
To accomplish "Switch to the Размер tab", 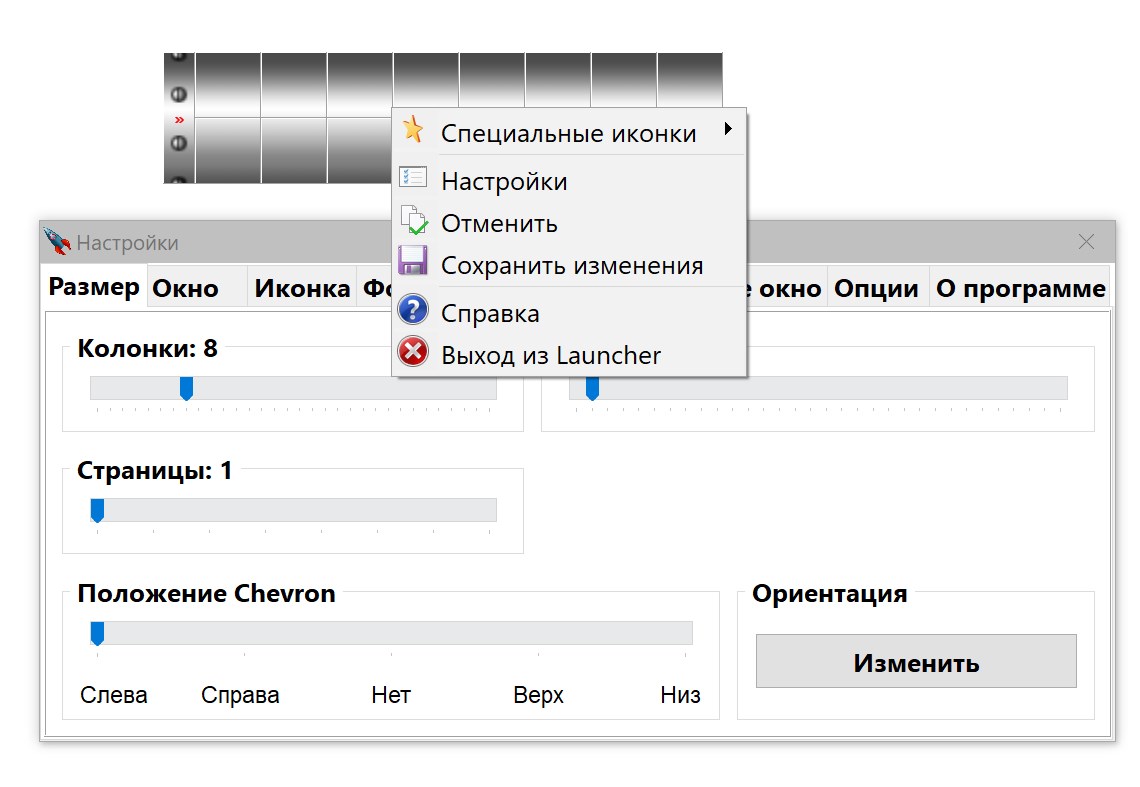I will tap(93, 287).
